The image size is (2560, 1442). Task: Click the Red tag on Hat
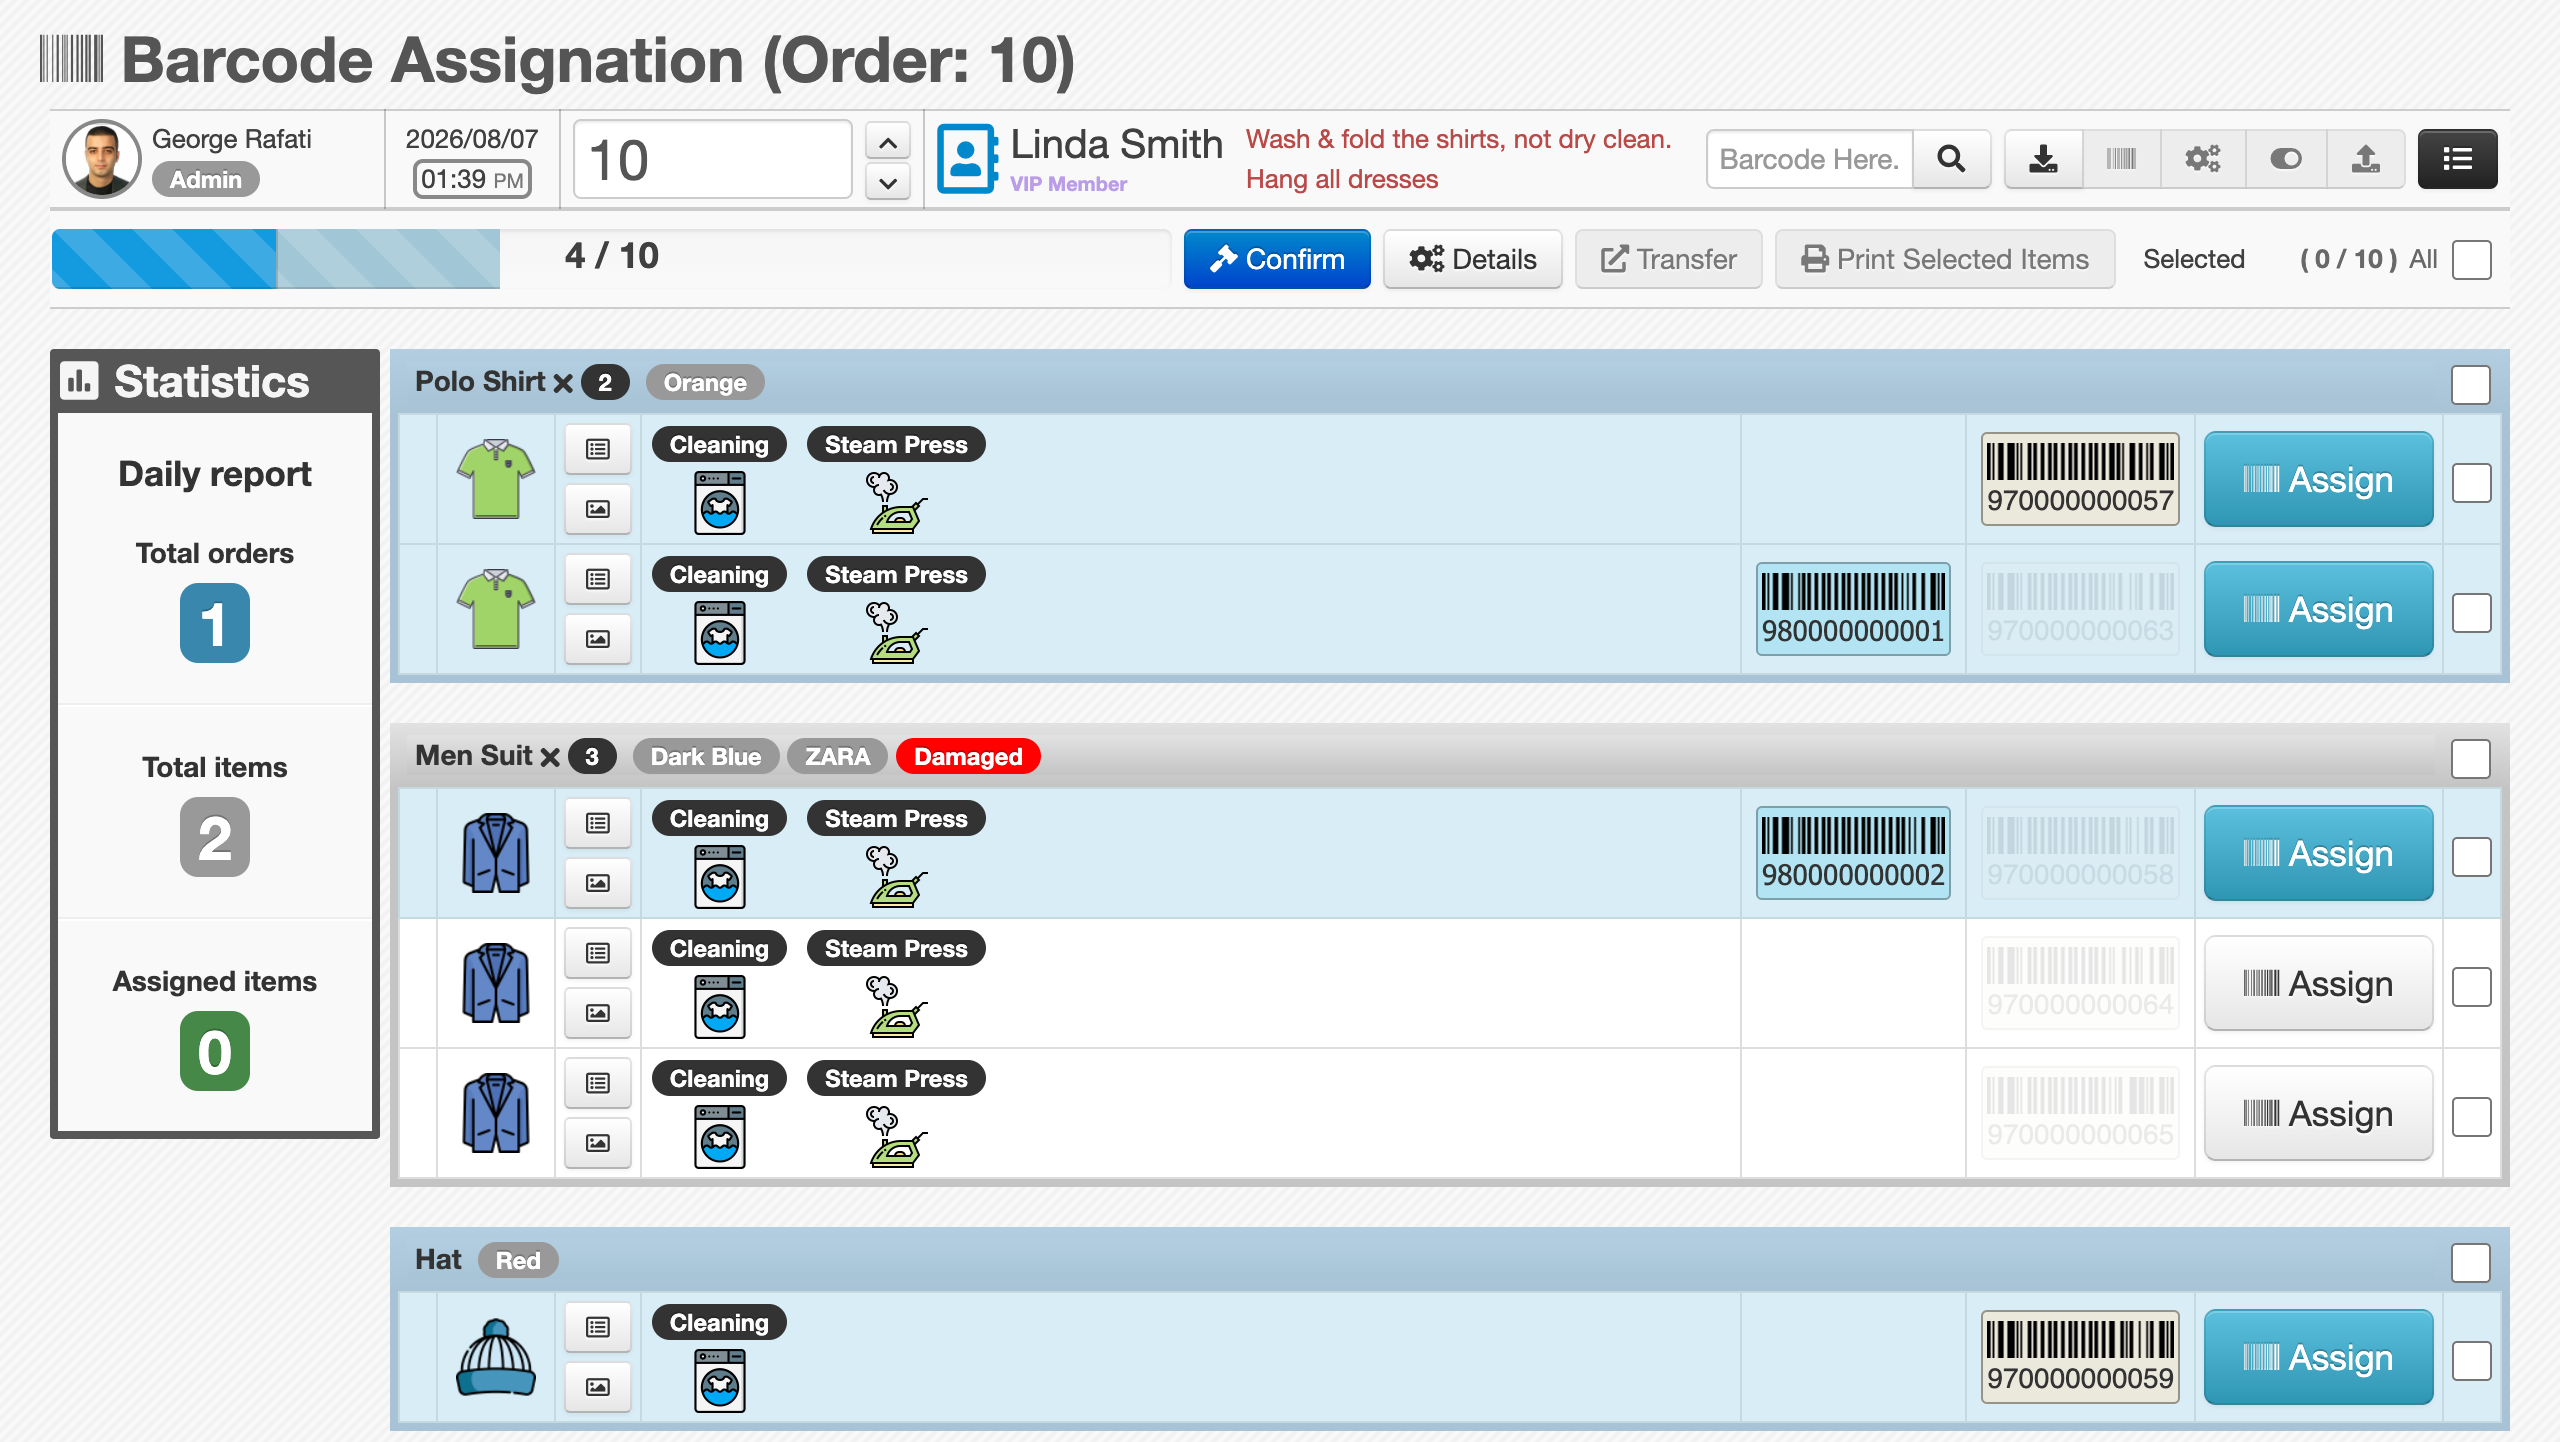click(x=518, y=1260)
